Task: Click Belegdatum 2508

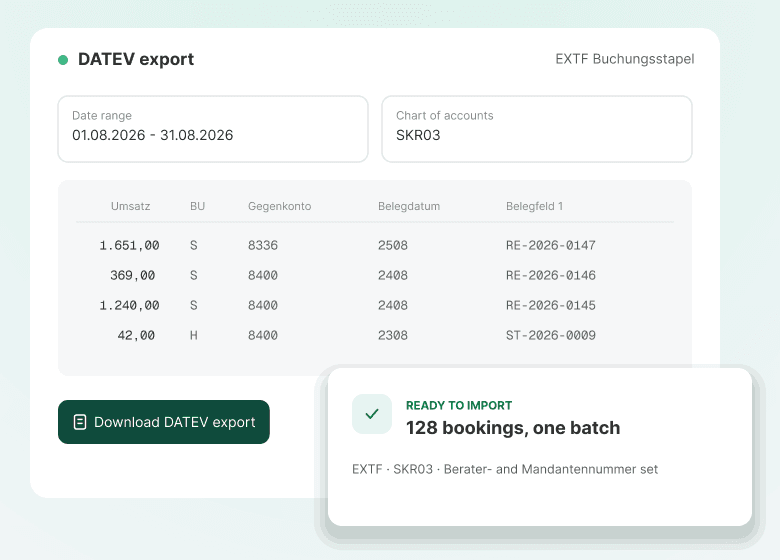Action: click(x=392, y=245)
